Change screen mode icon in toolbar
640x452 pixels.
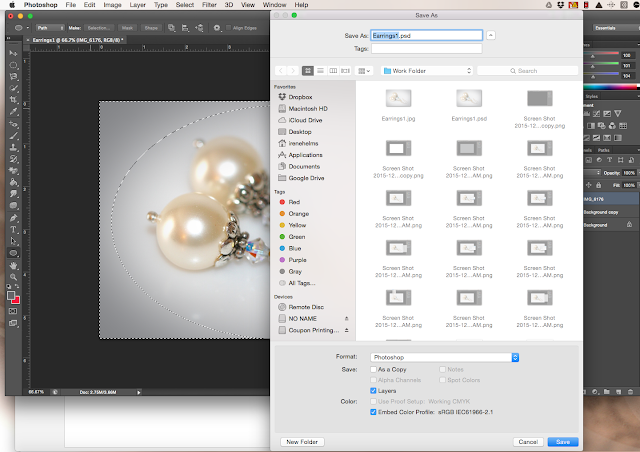pos(13,323)
